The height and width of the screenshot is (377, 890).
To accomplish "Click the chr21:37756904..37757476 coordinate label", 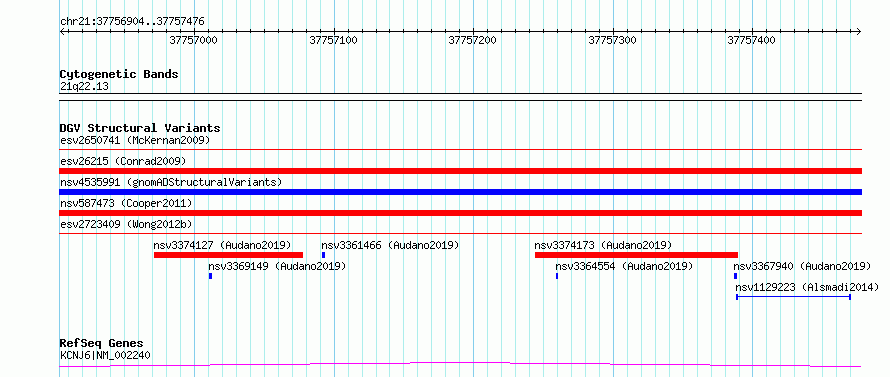I will click(x=132, y=22).
